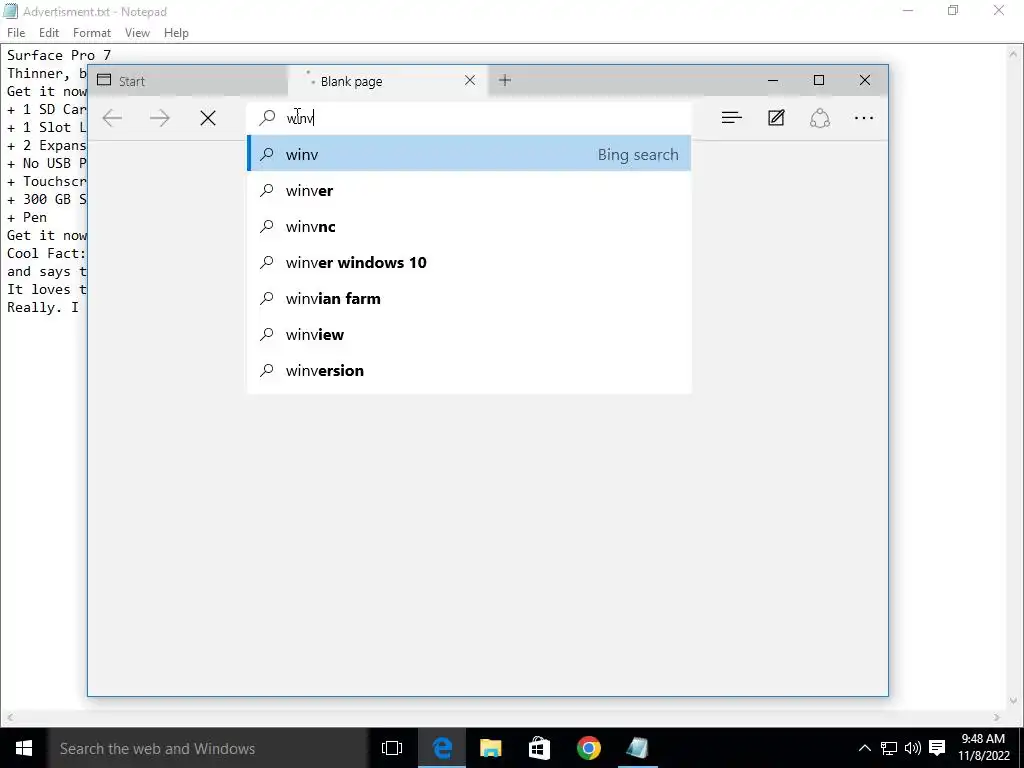Click the network tray icon
Screen dimensions: 1024x768
(889, 748)
